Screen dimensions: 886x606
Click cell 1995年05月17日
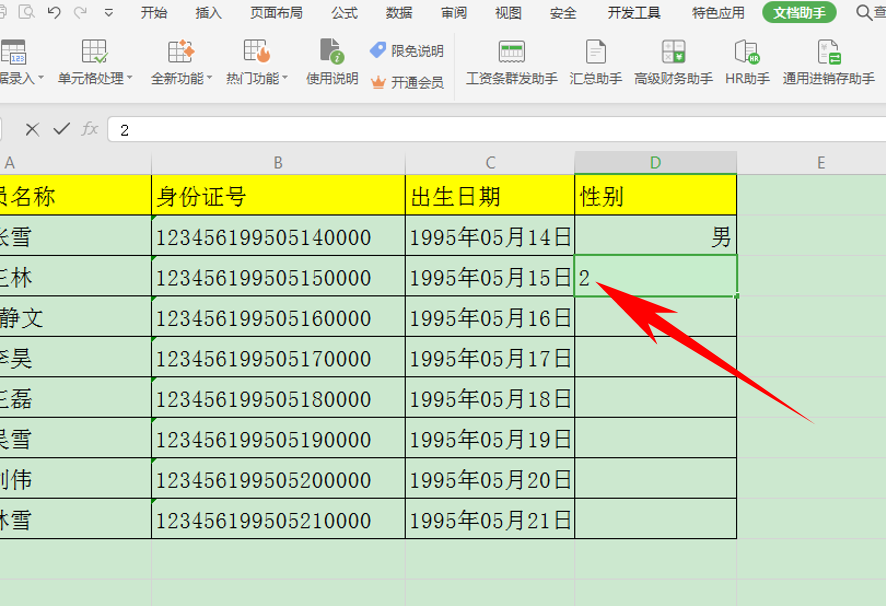[x=490, y=357]
